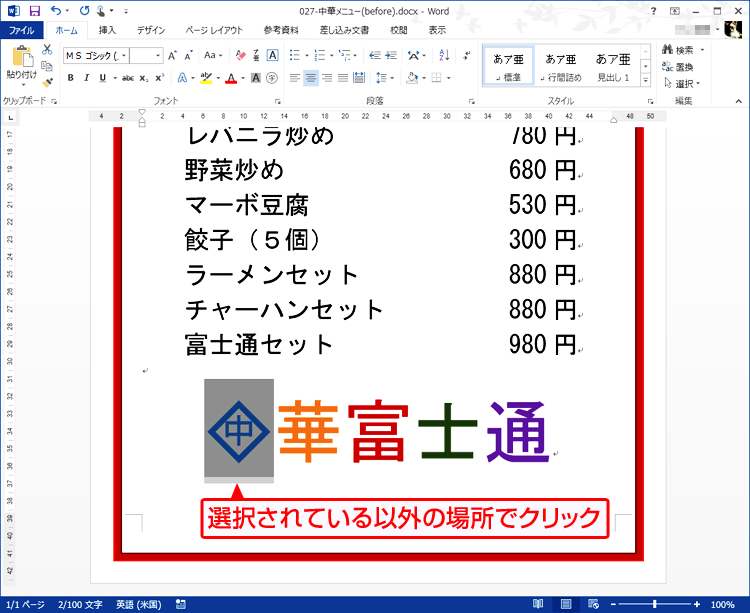Apply character border (boxed A) icon
750x613 pixels.
point(272,55)
